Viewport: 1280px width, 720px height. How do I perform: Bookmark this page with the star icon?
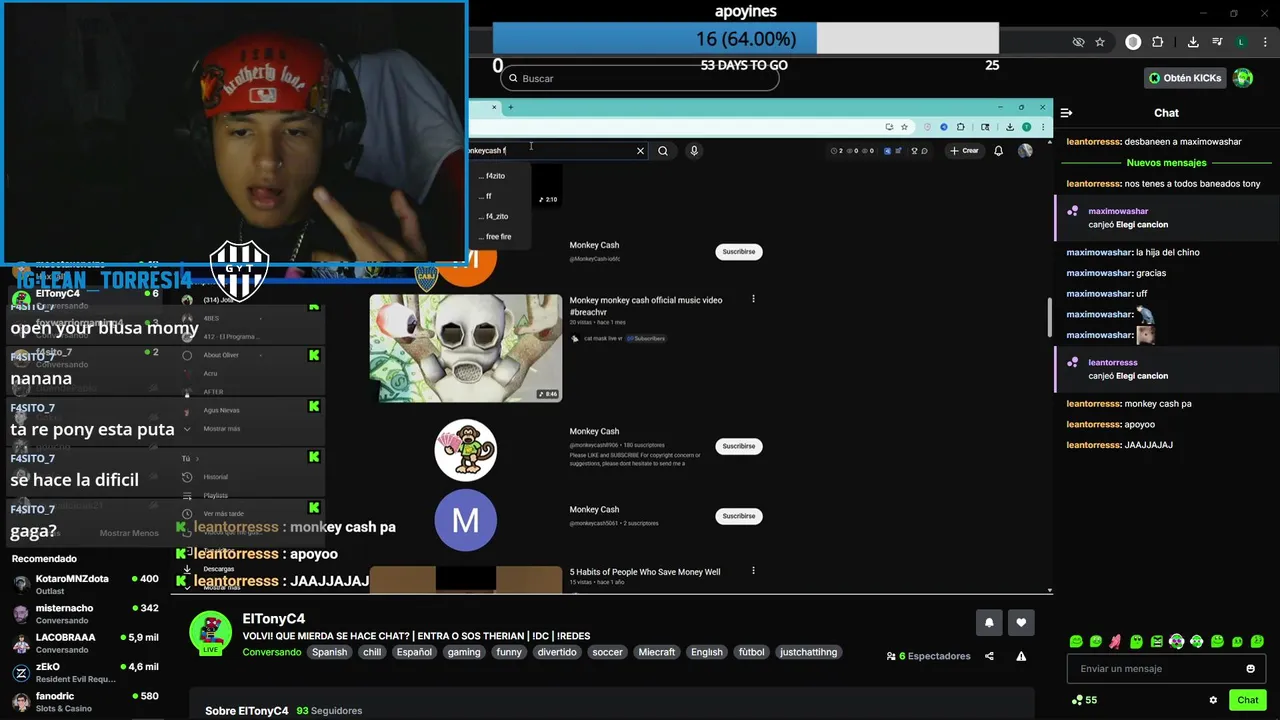1100,42
